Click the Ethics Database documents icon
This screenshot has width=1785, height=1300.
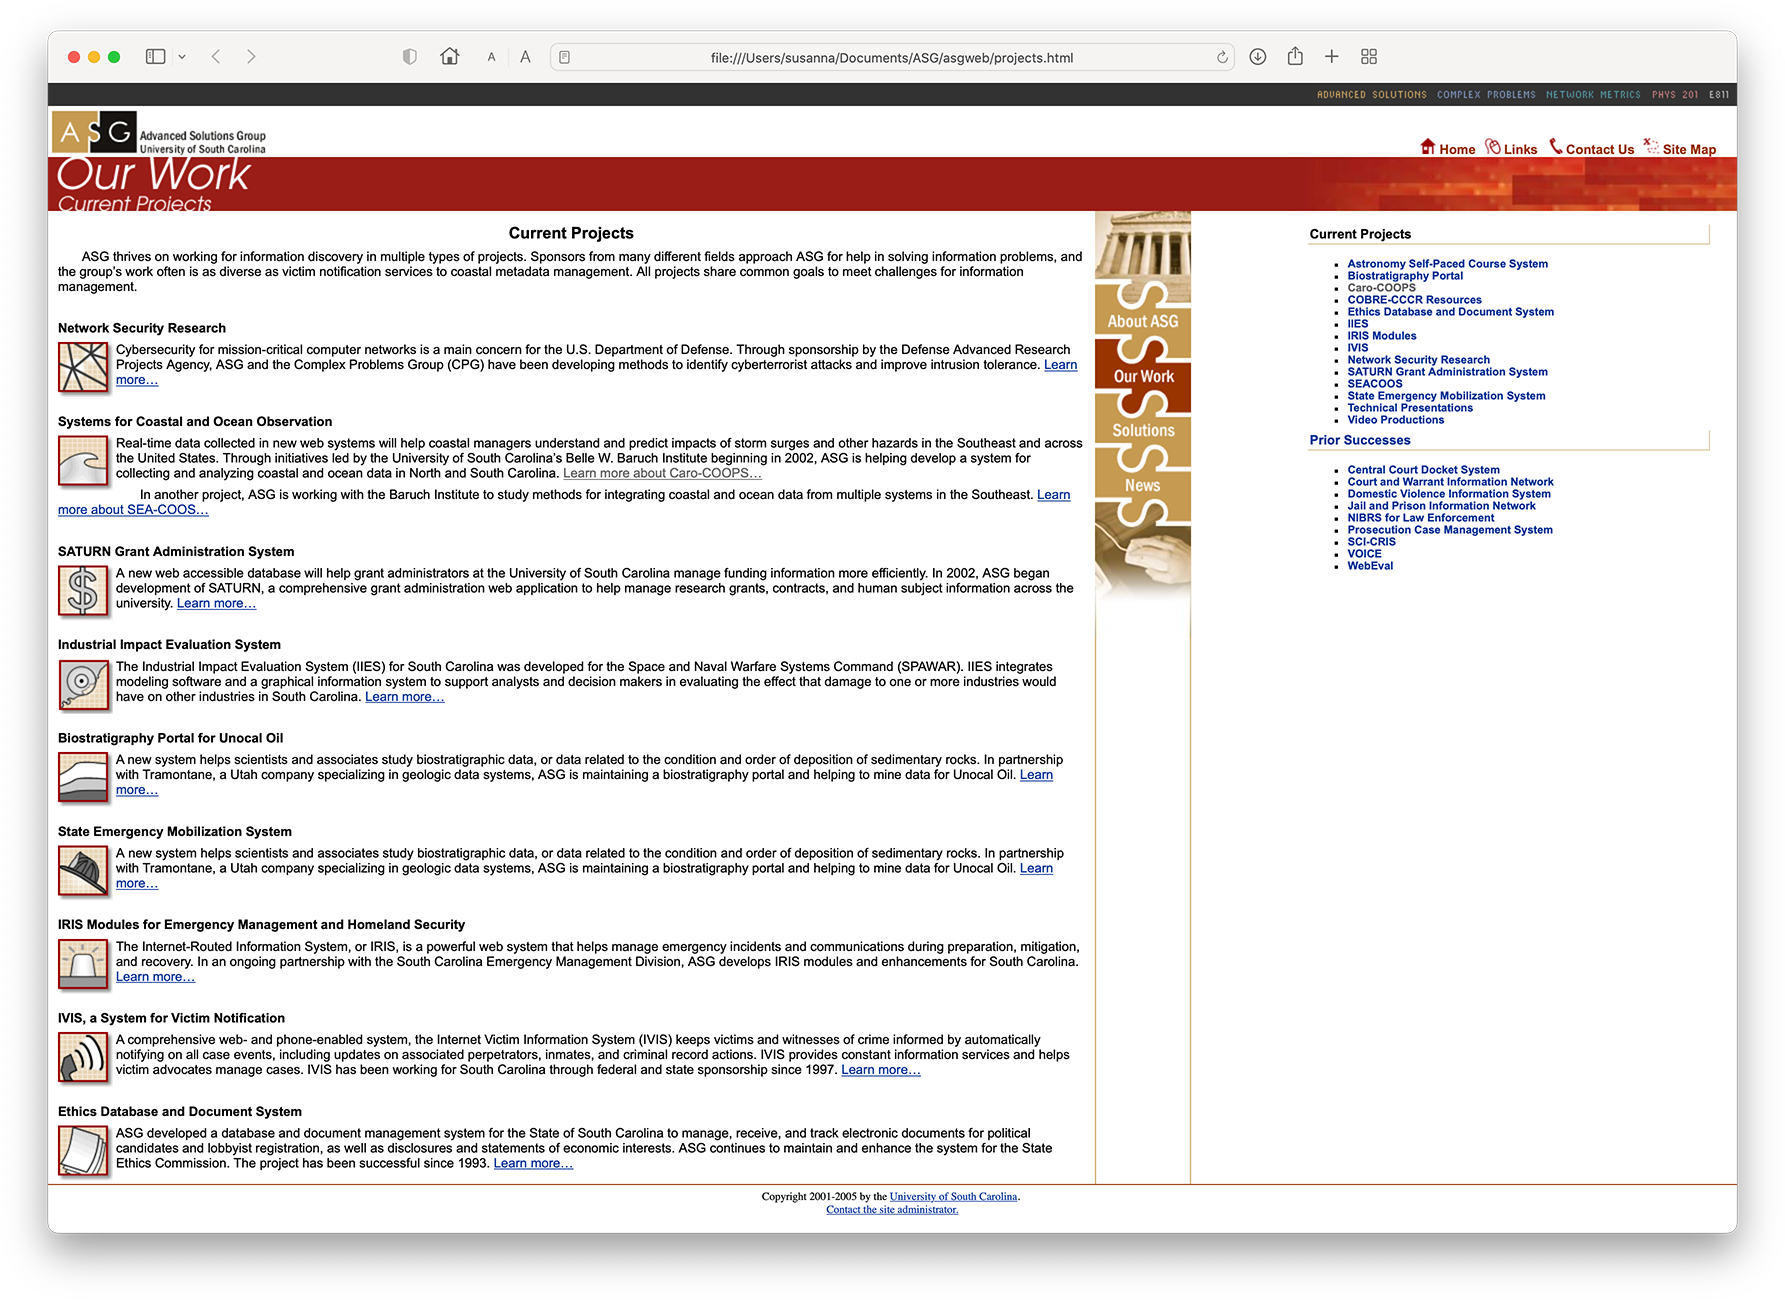(x=83, y=1151)
